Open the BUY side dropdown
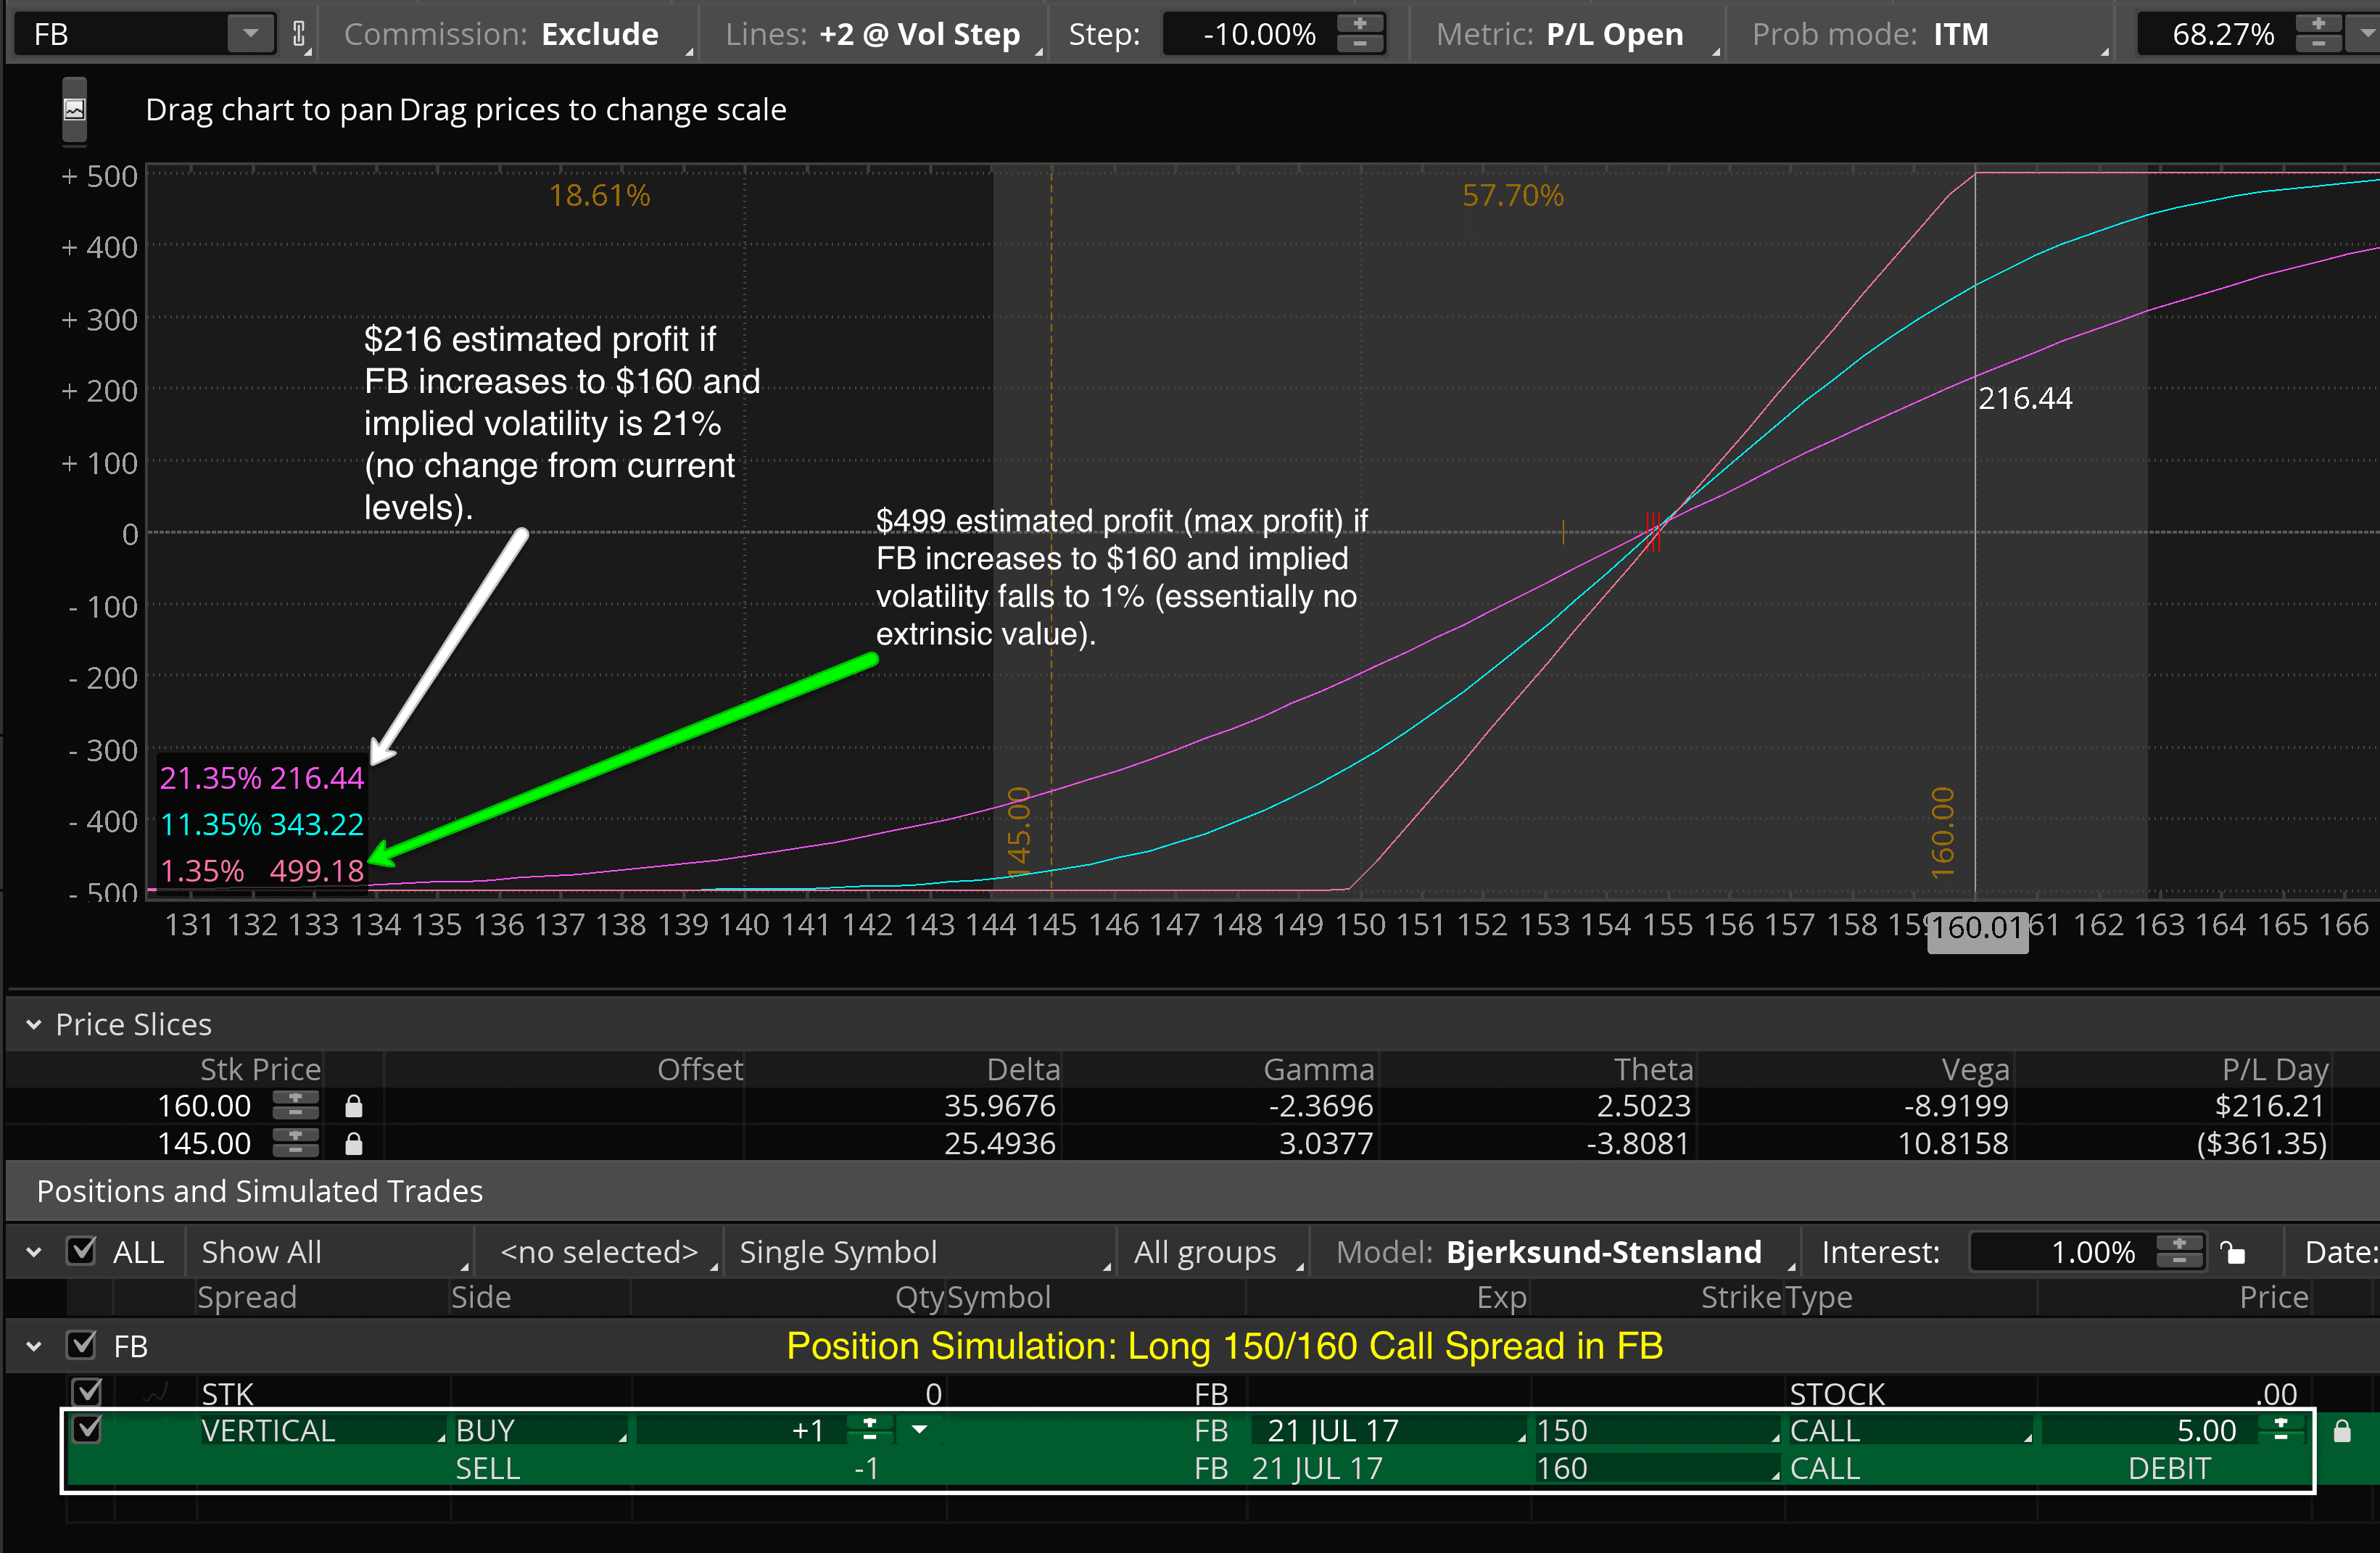The image size is (2380, 1553). click(540, 1431)
